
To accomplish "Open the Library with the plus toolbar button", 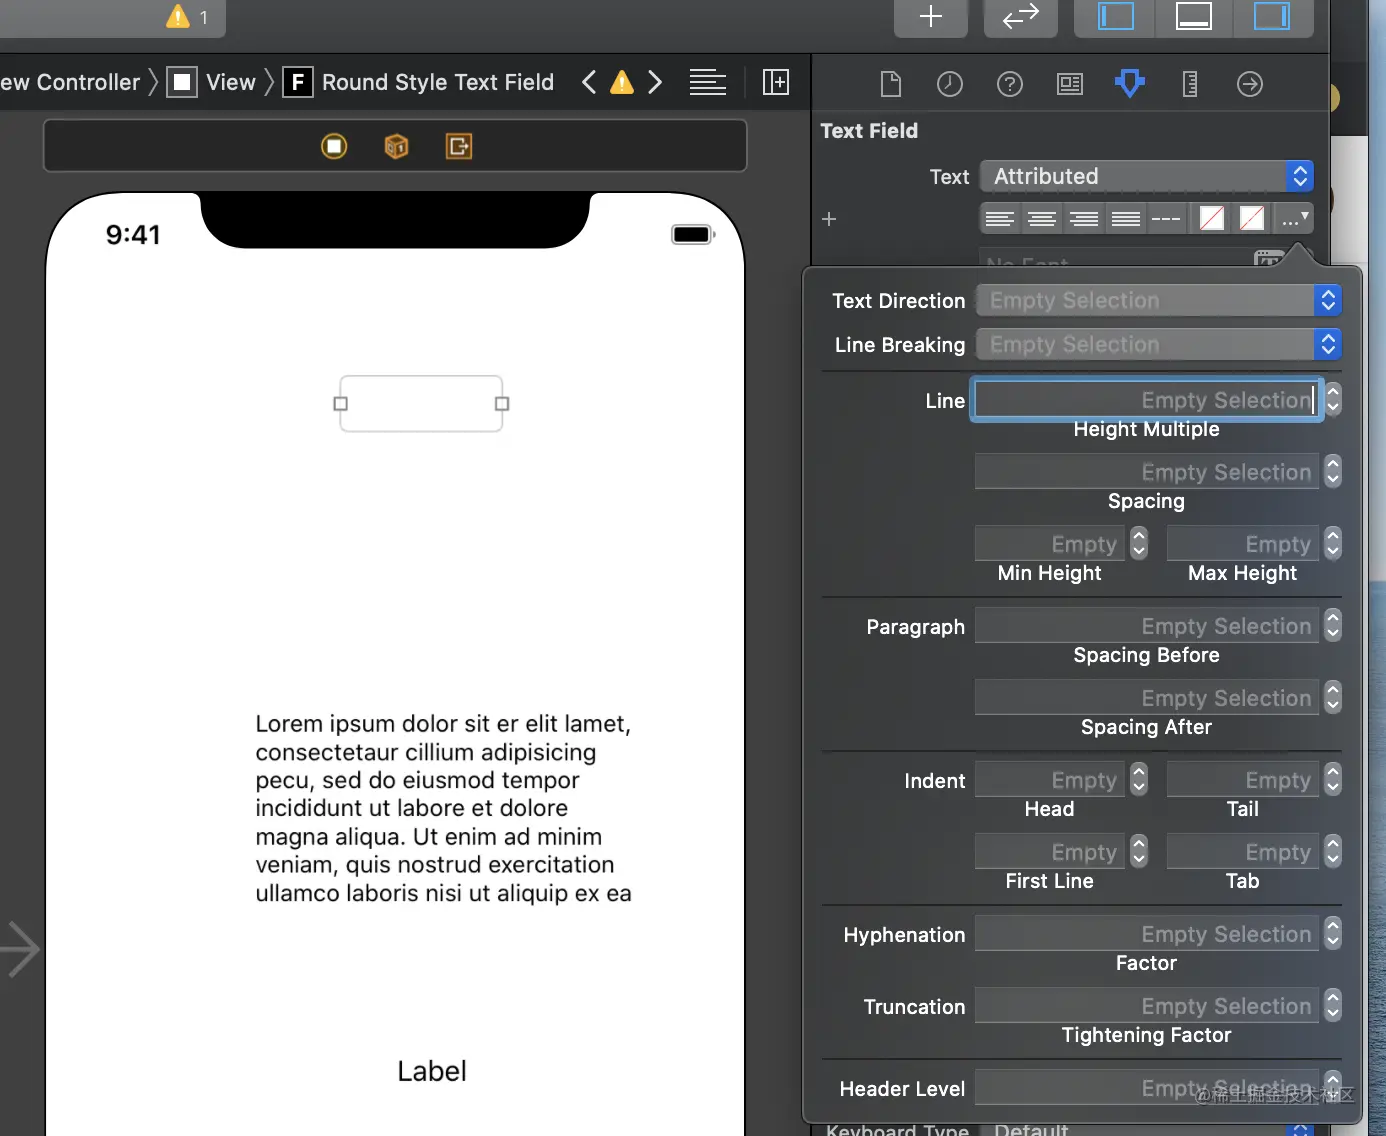I will tap(931, 17).
